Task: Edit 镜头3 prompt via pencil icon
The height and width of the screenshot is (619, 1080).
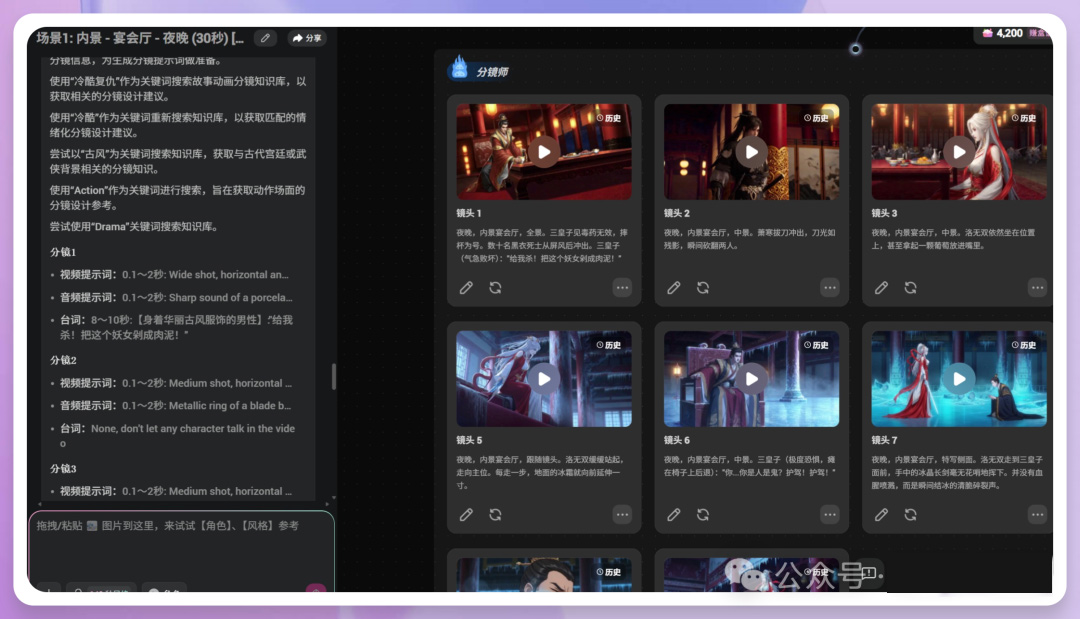Action: [x=881, y=287]
